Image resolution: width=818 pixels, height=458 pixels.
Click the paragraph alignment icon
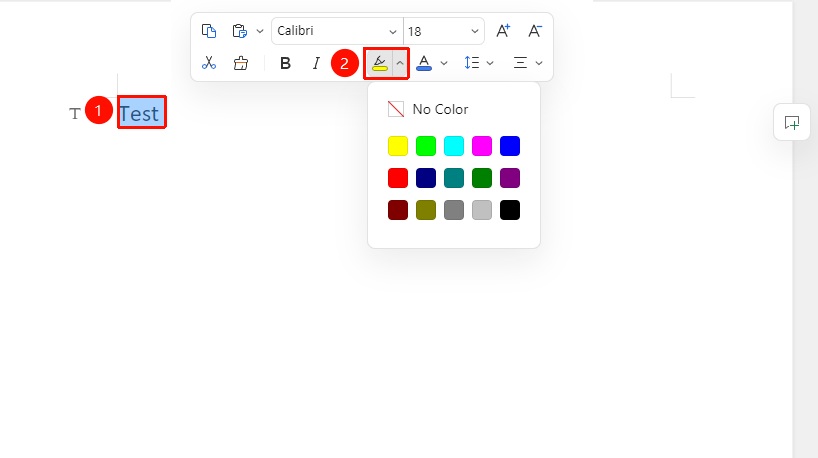(x=520, y=63)
